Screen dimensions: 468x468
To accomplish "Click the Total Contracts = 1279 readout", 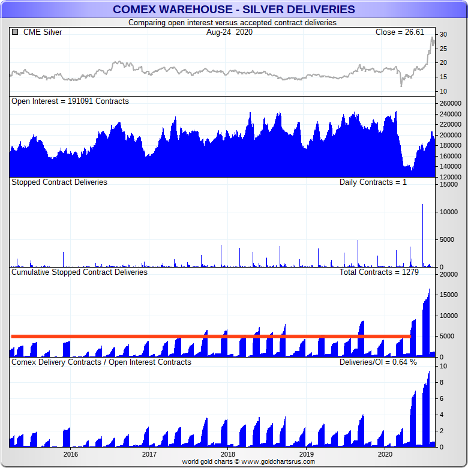I will [379, 272].
